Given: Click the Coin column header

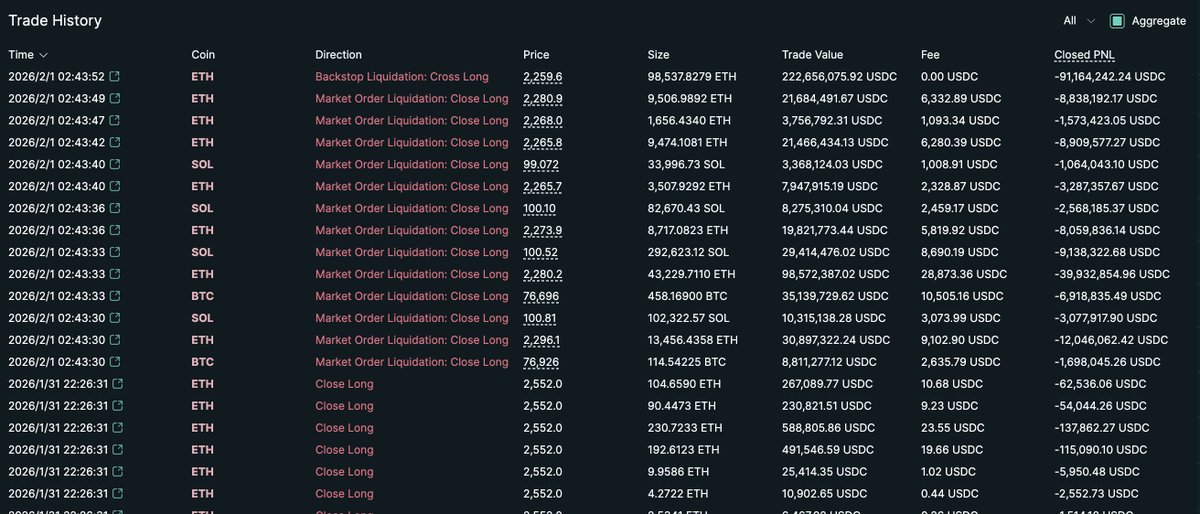Looking at the screenshot, I should 203,55.
